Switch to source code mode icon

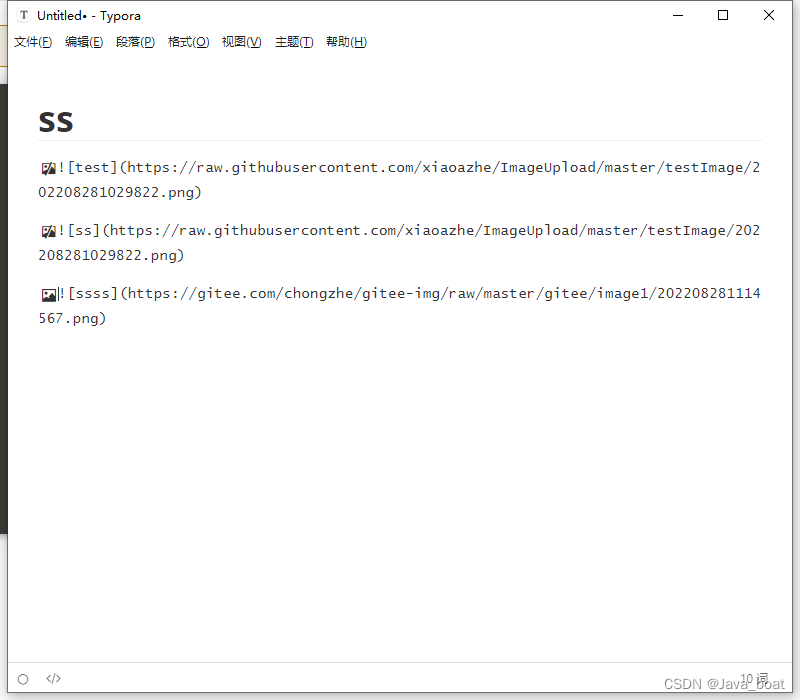point(53,679)
